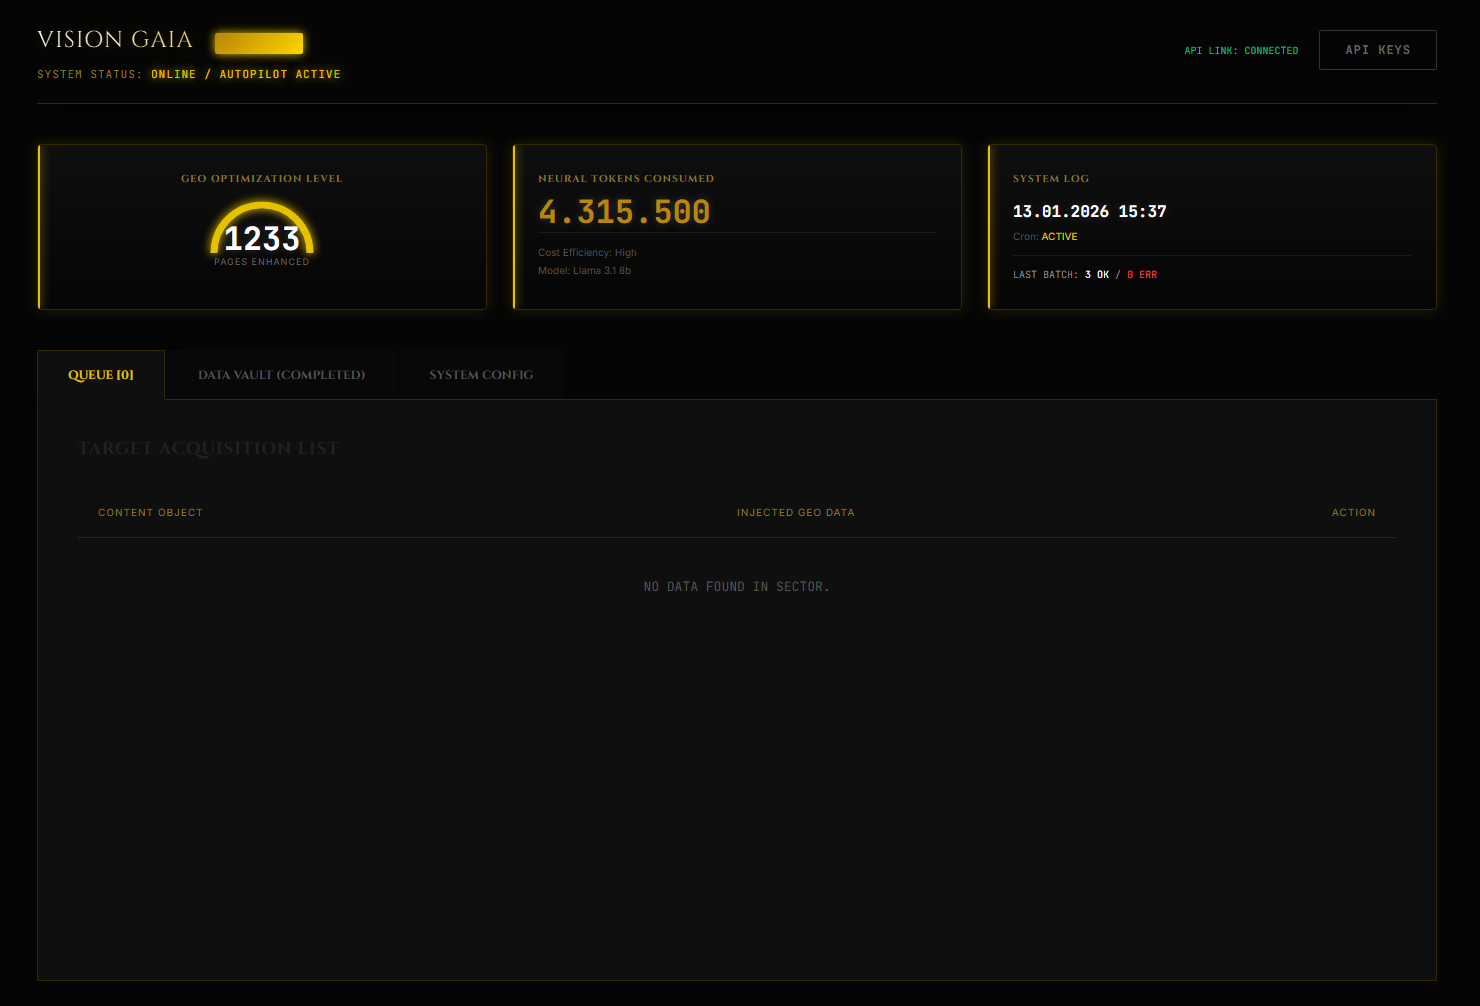This screenshot has height=1006, width=1480.
Task: Select the Llama 3.1 8b model text
Action: 585,270
